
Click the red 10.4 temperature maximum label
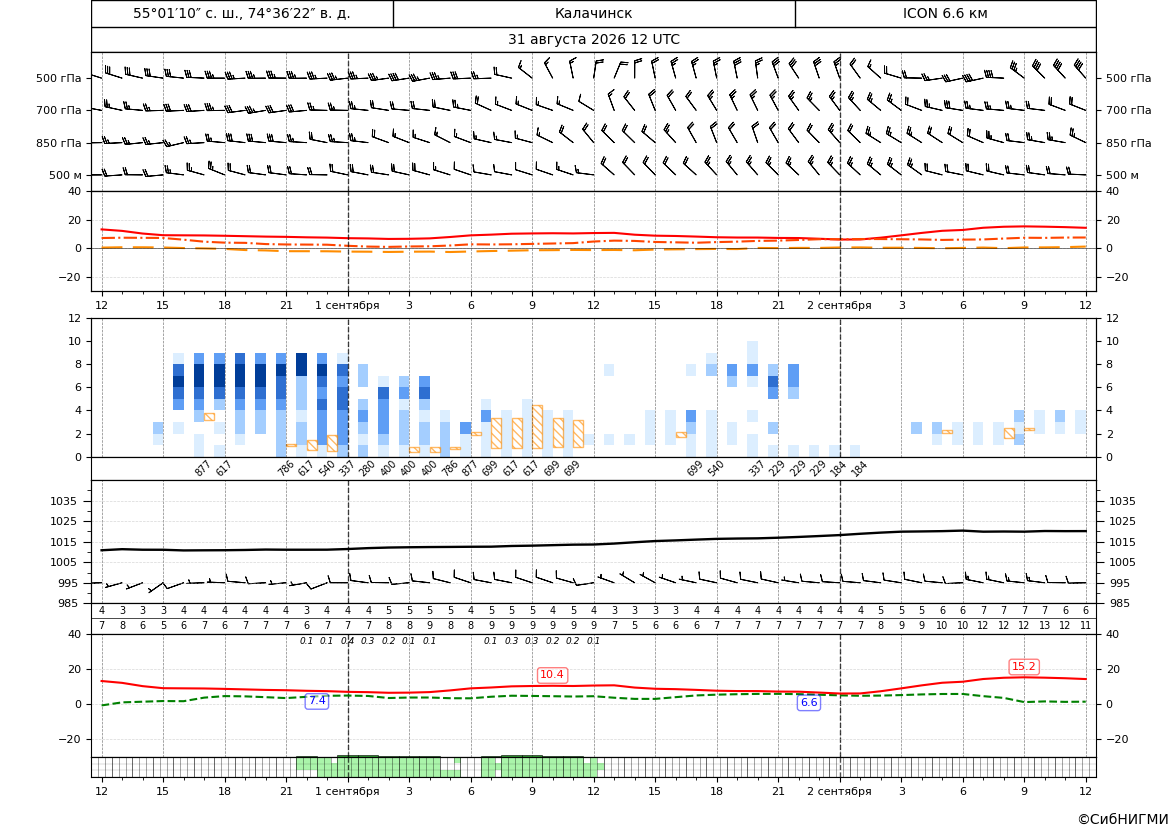pos(552,675)
